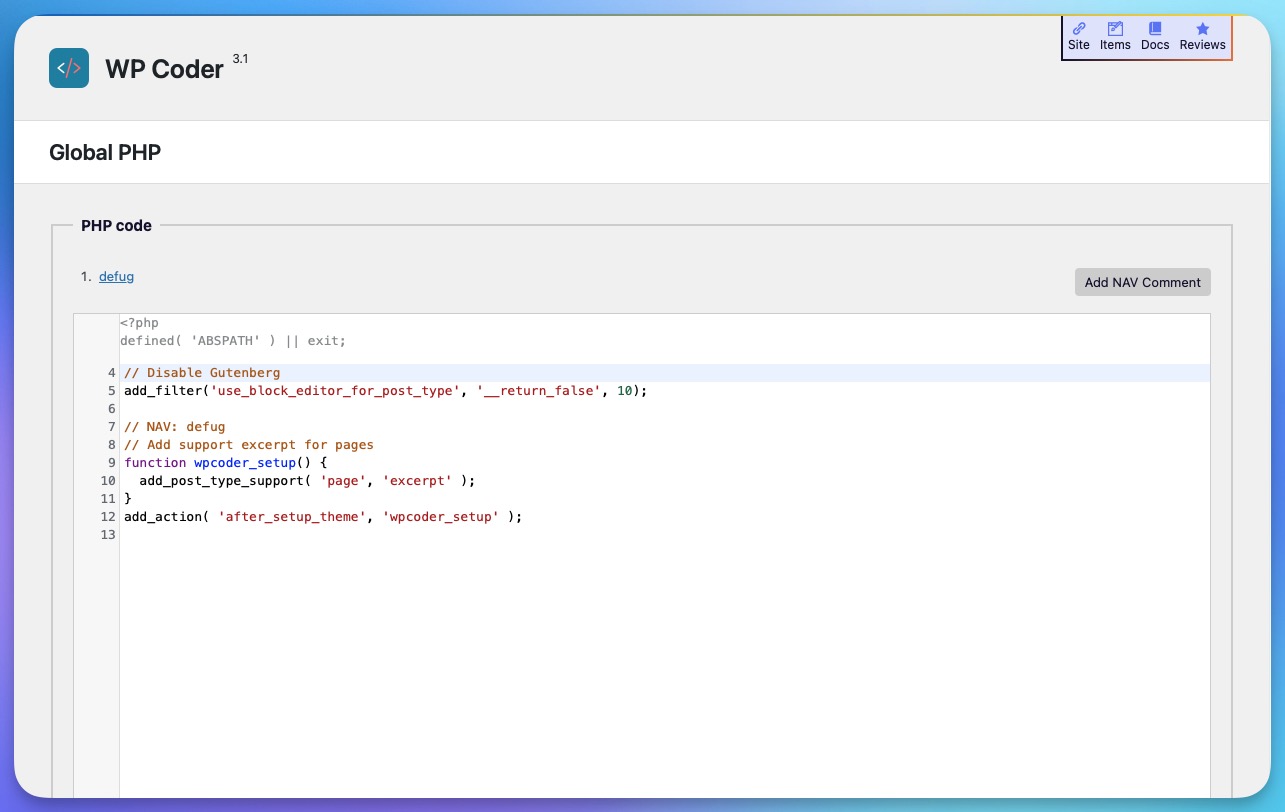Image resolution: width=1285 pixels, height=812 pixels.
Task: Open the Docs book icon
Action: [x=1155, y=29]
